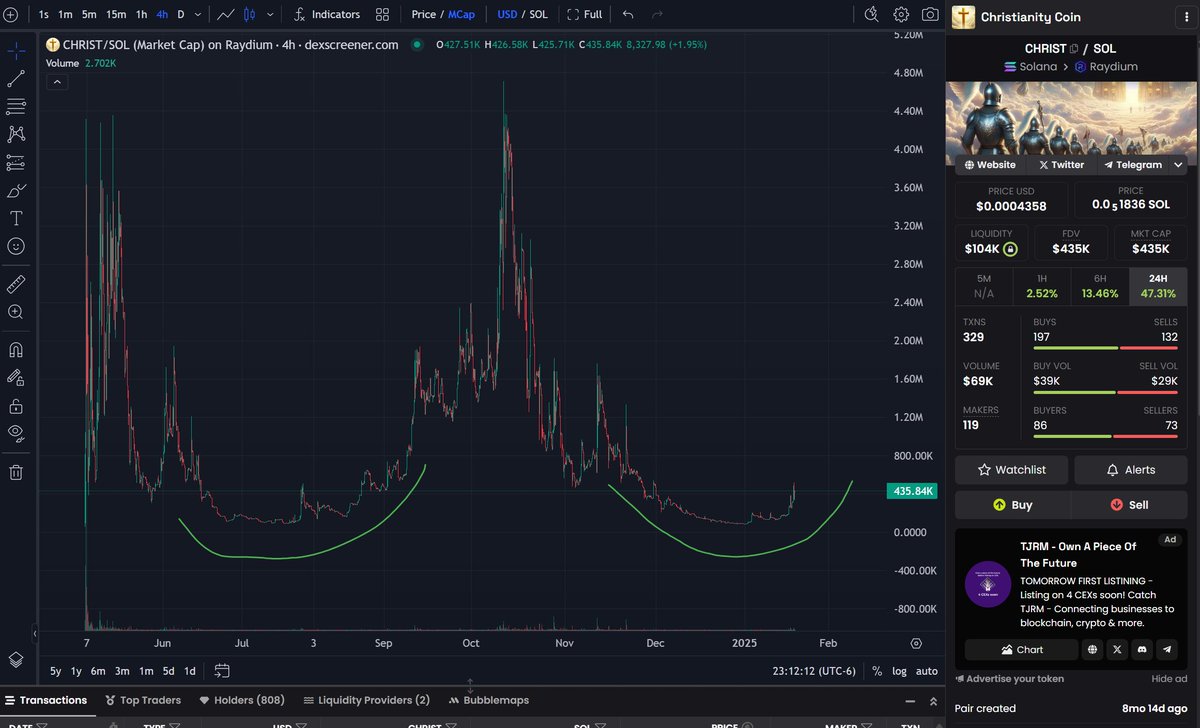Set date range to 6m
This screenshot has width=1200, height=728.
[98, 671]
